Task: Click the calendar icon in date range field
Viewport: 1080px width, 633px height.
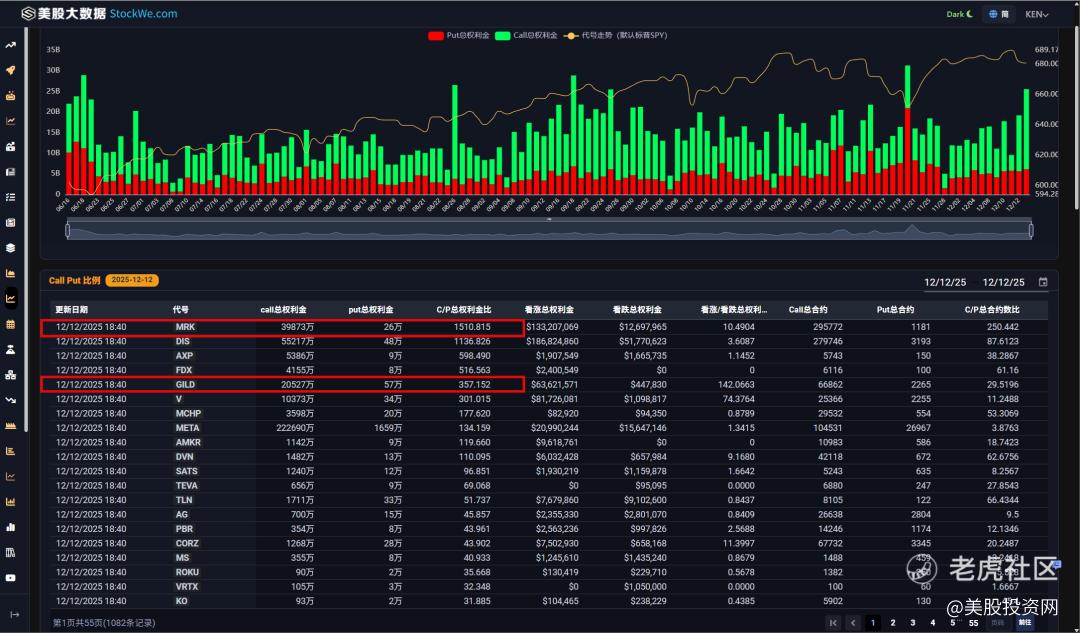Action: pyautogui.click(x=1043, y=282)
